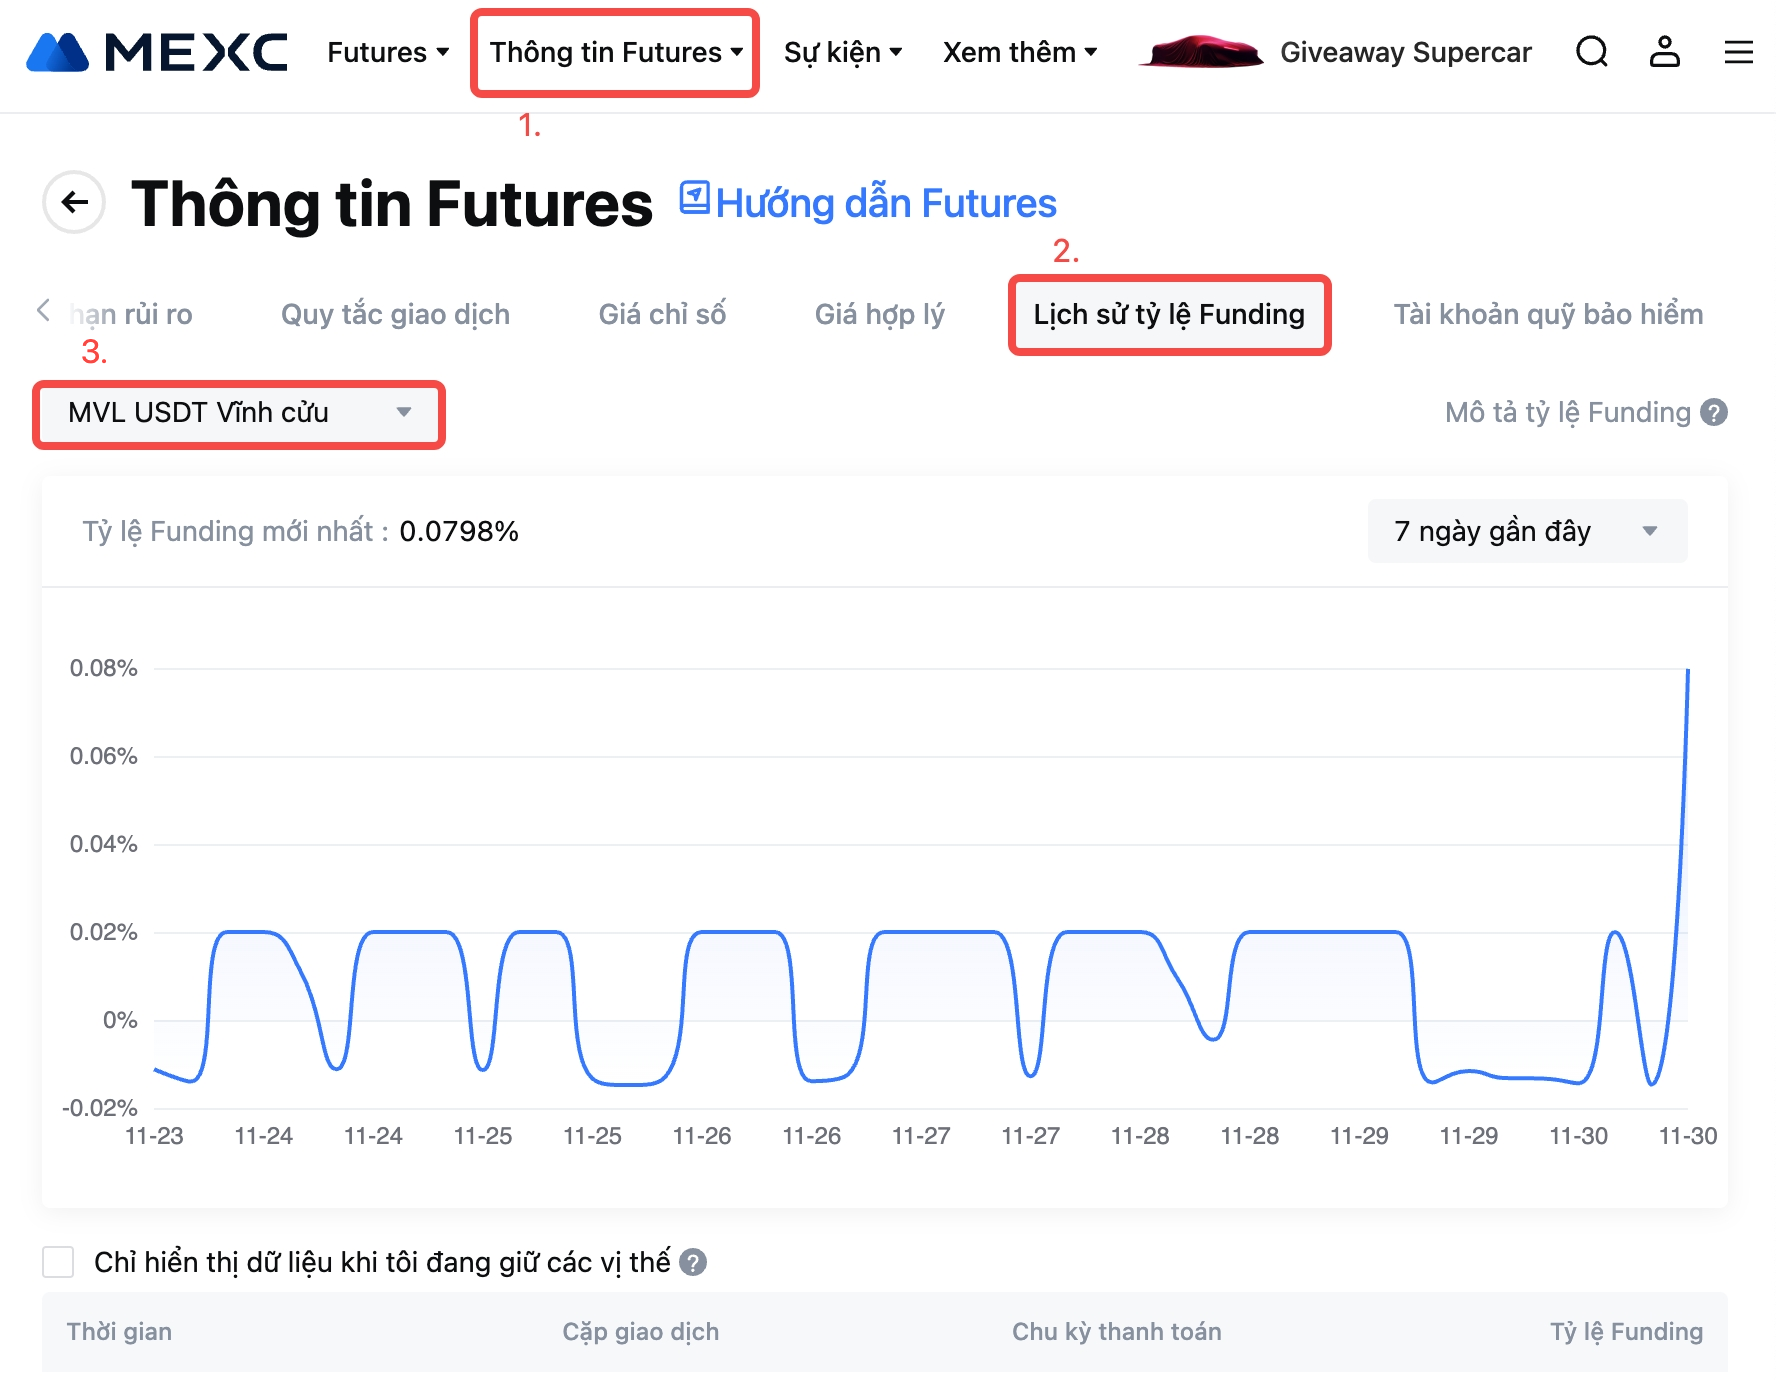Open the search magnifier icon
The width and height of the screenshot is (1776, 1380).
(x=1591, y=51)
